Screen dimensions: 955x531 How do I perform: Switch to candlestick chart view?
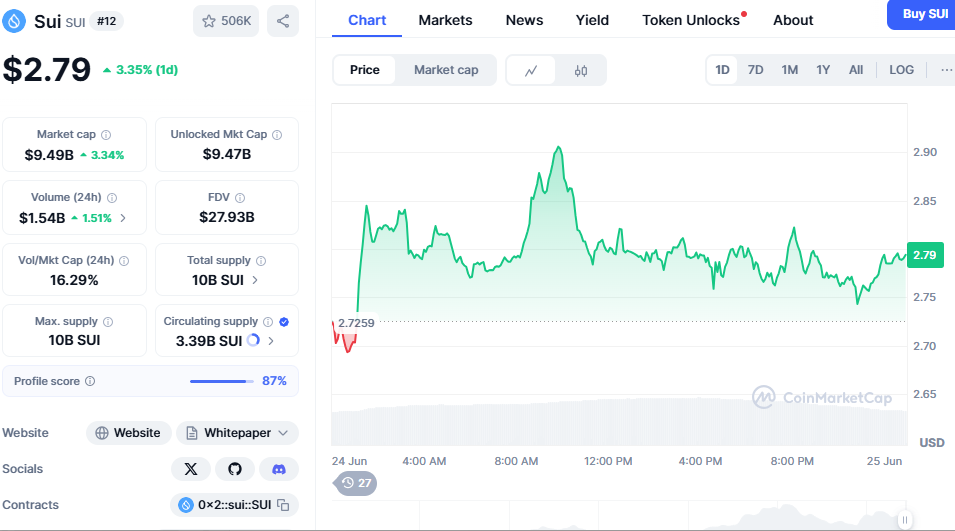coord(580,71)
